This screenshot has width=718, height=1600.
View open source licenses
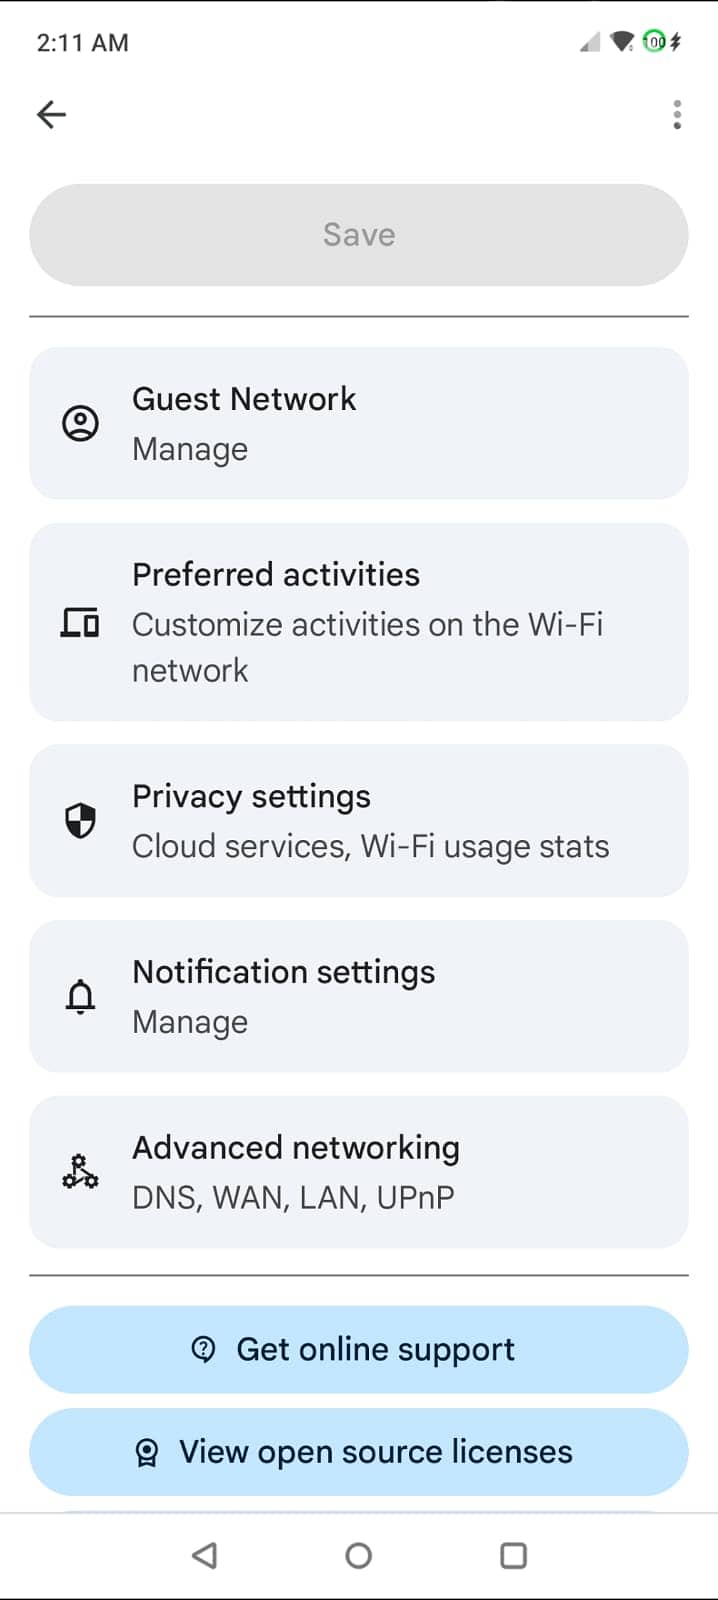point(359,1451)
